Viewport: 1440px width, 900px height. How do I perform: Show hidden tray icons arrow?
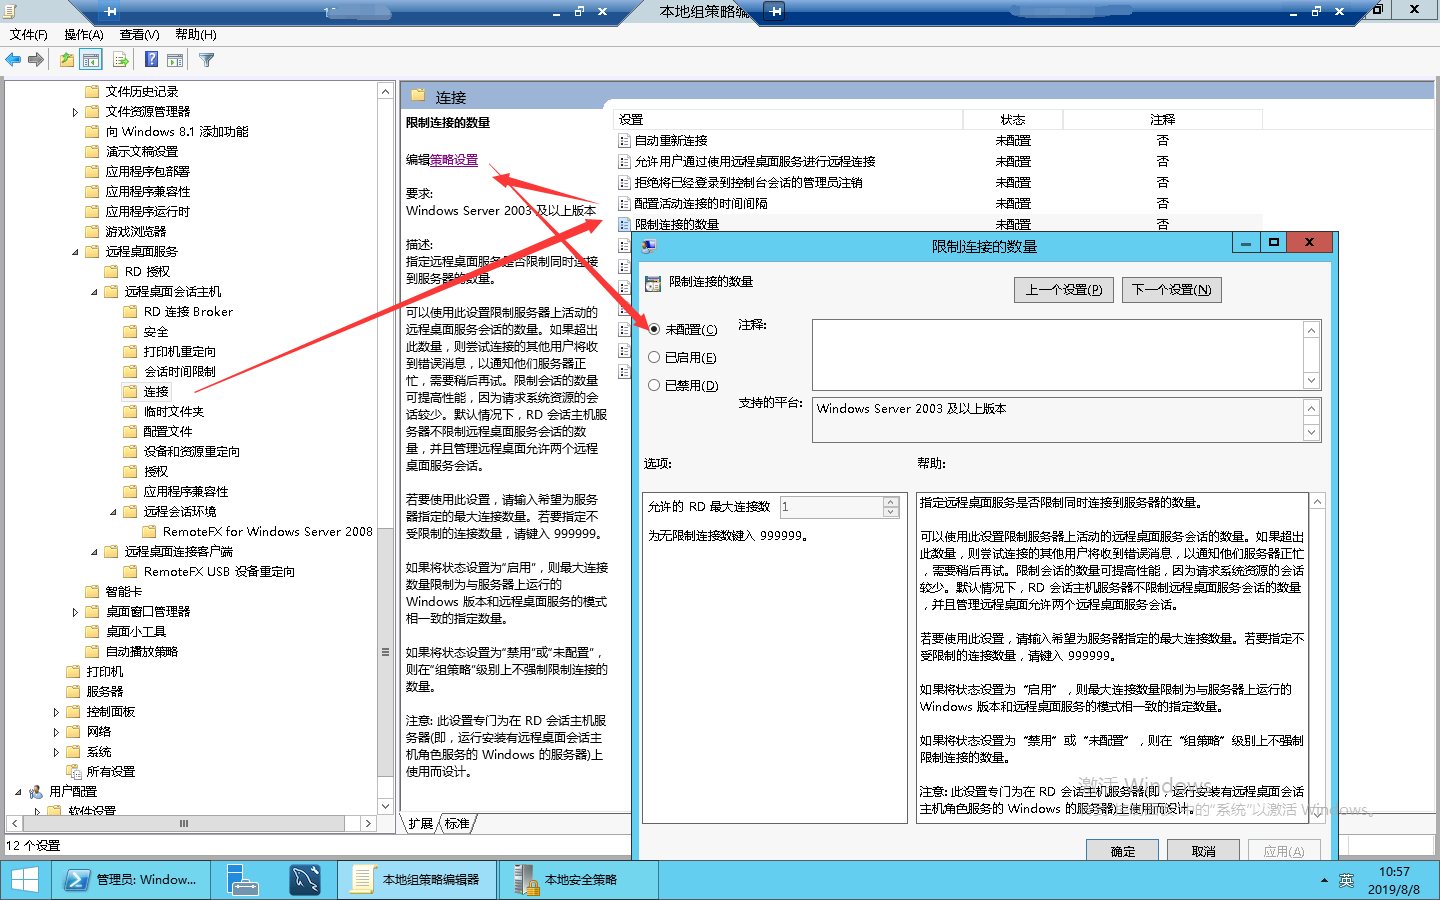(1324, 881)
